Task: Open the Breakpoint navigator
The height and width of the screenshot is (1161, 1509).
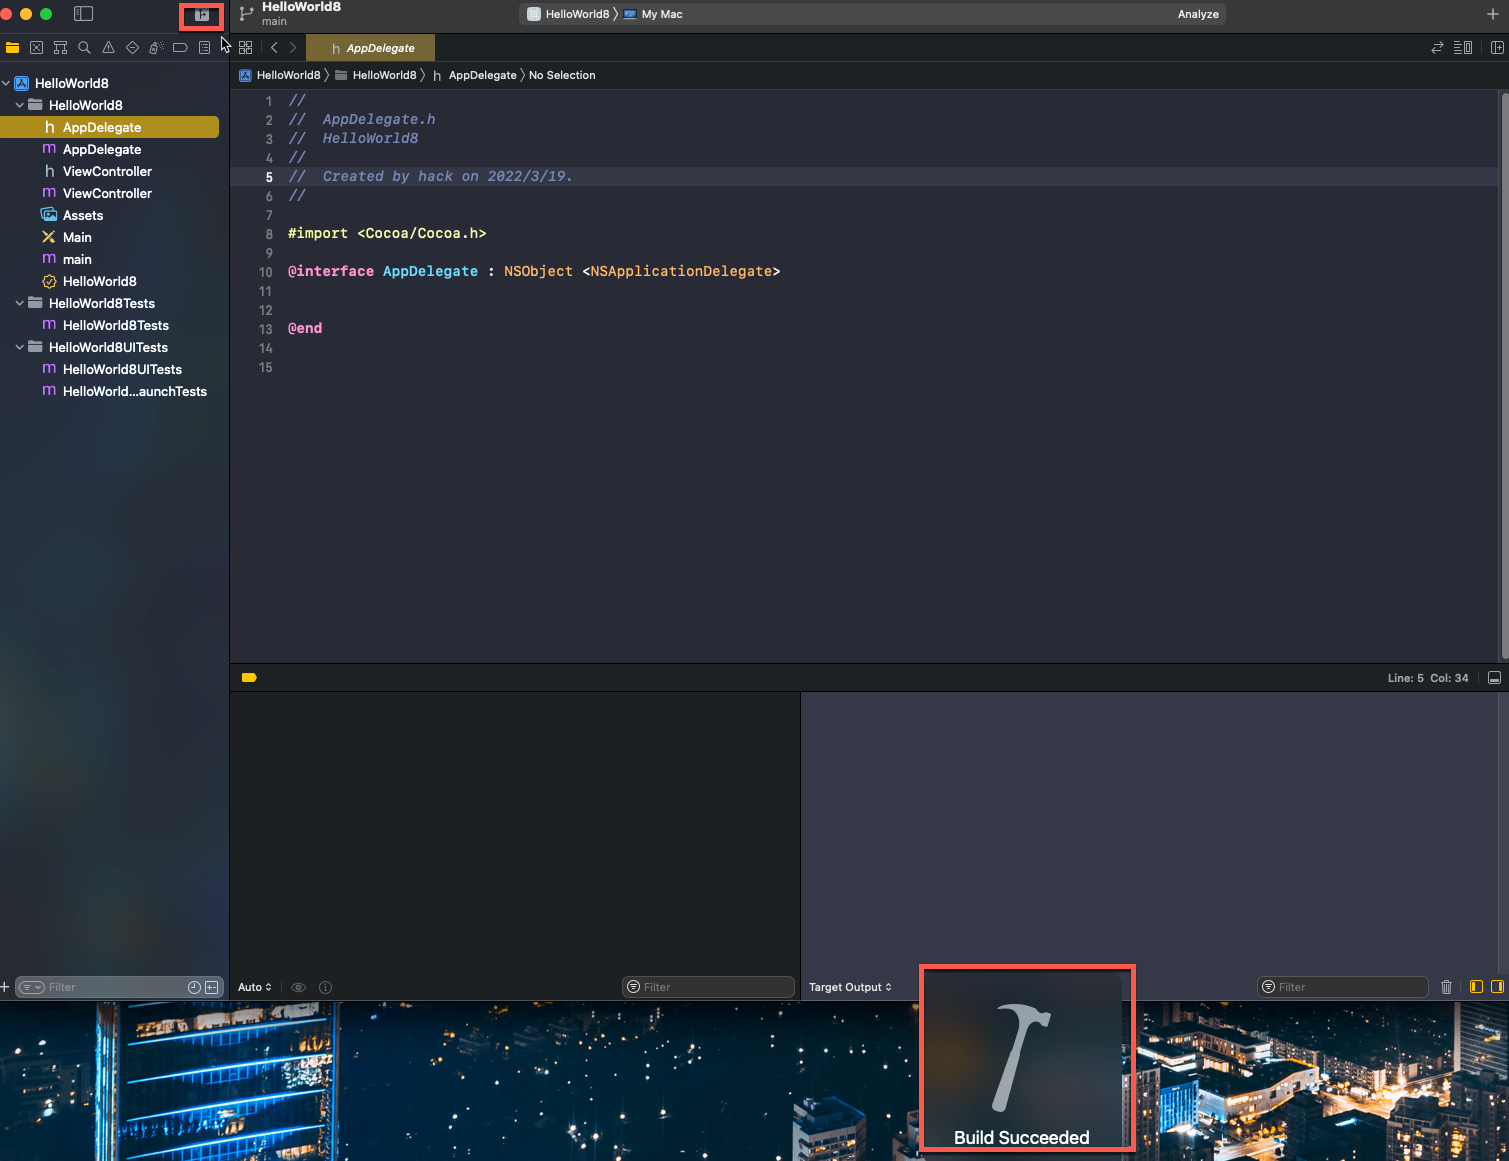Action: click(x=180, y=48)
